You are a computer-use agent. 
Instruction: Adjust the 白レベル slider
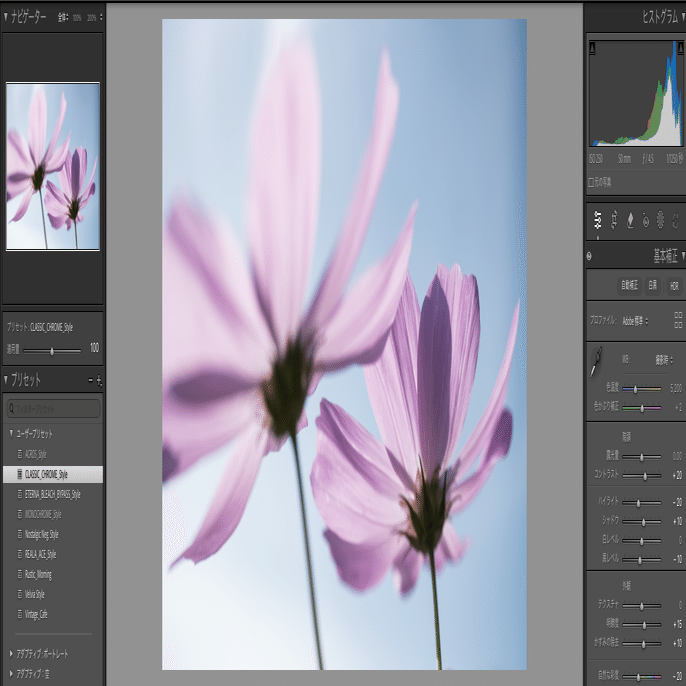tap(641, 541)
